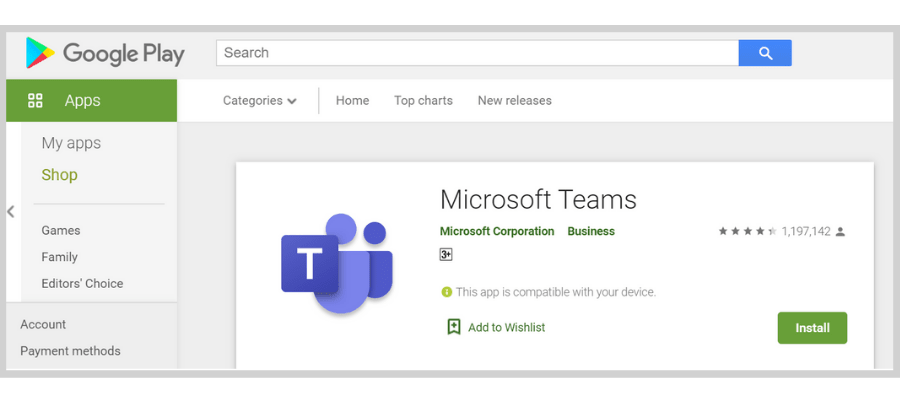Open the Microsoft Corporation developer link
The height and width of the screenshot is (405, 900).
coord(497,231)
